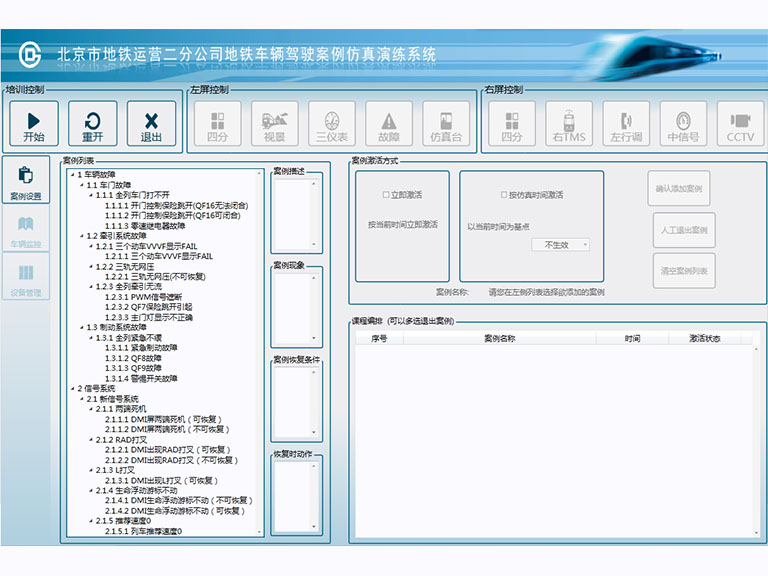Select case 1.3.1.2 QF8故障
The height and width of the screenshot is (576, 768).
point(133,358)
